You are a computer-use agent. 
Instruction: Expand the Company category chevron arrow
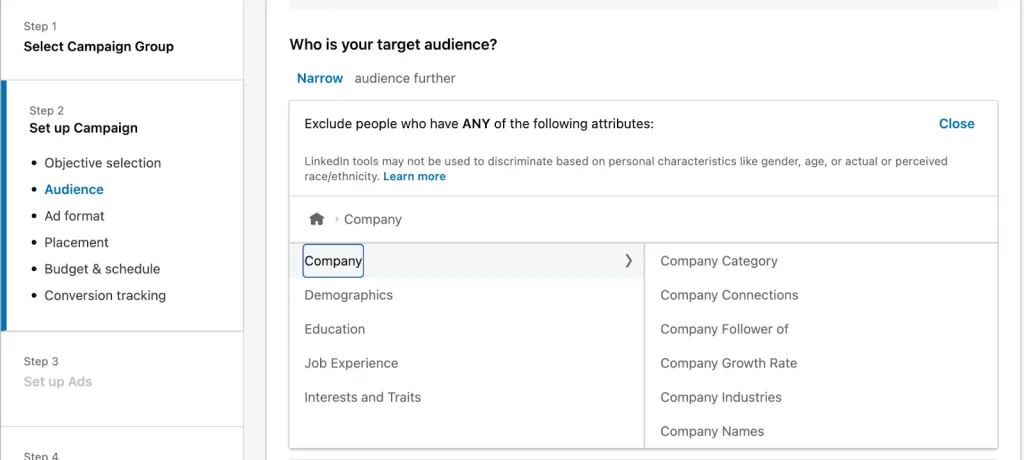point(628,261)
